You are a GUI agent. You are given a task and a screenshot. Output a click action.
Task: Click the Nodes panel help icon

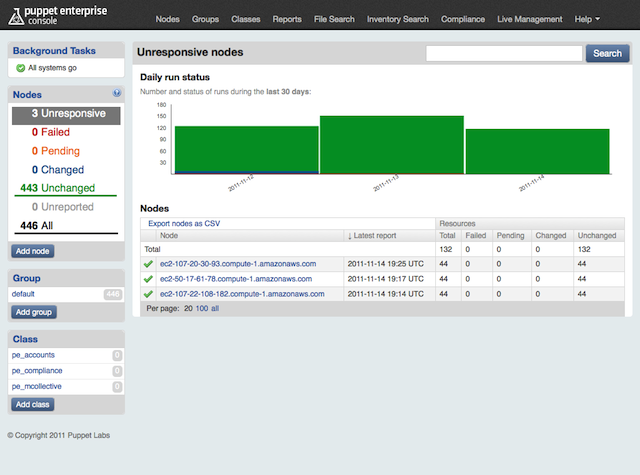point(117,93)
